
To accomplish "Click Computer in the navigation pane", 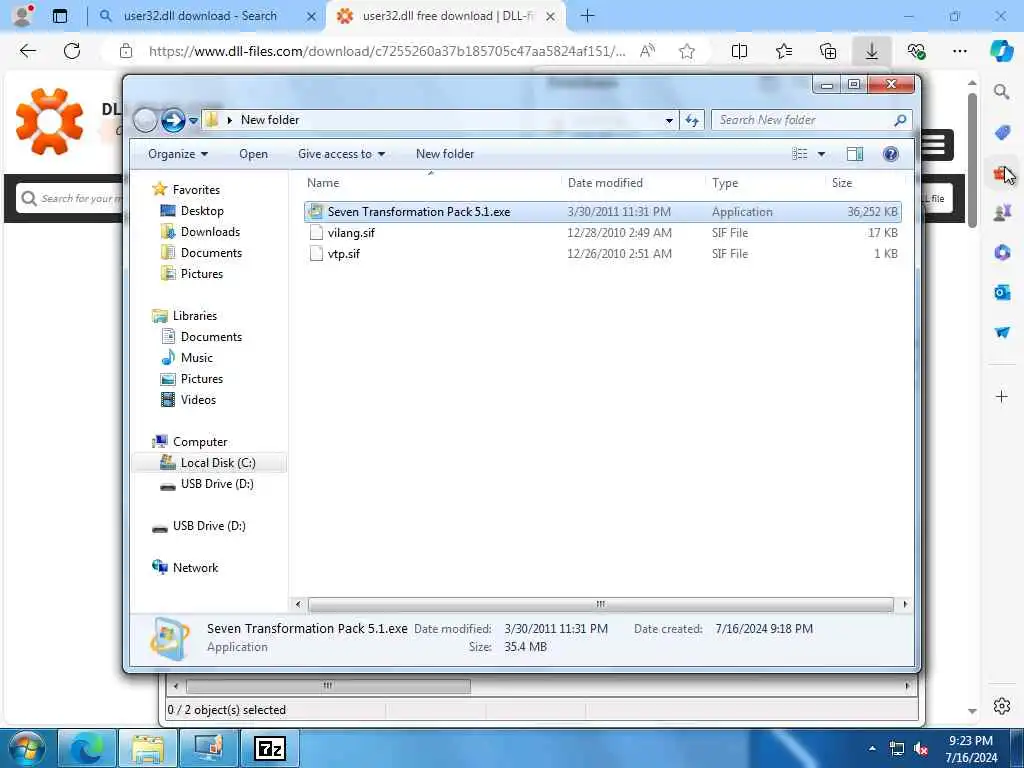I will pos(200,442).
